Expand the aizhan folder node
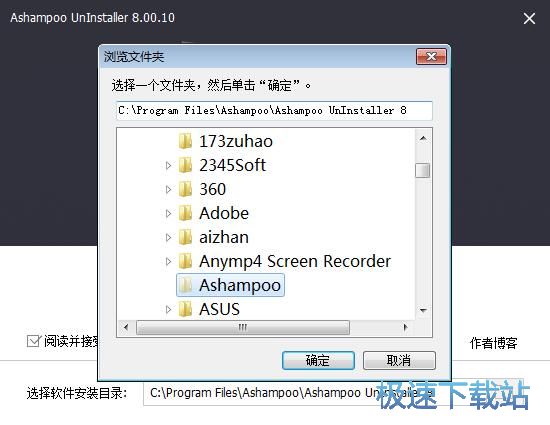The height and width of the screenshot is (425, 550). 168,238
